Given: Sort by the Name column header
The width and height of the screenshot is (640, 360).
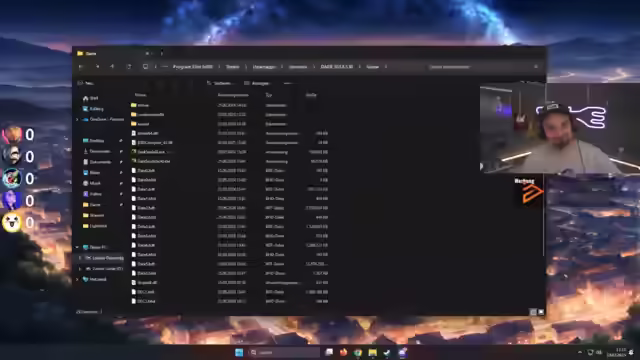Looking at the screenshot, I should click(x=140, y=95).
